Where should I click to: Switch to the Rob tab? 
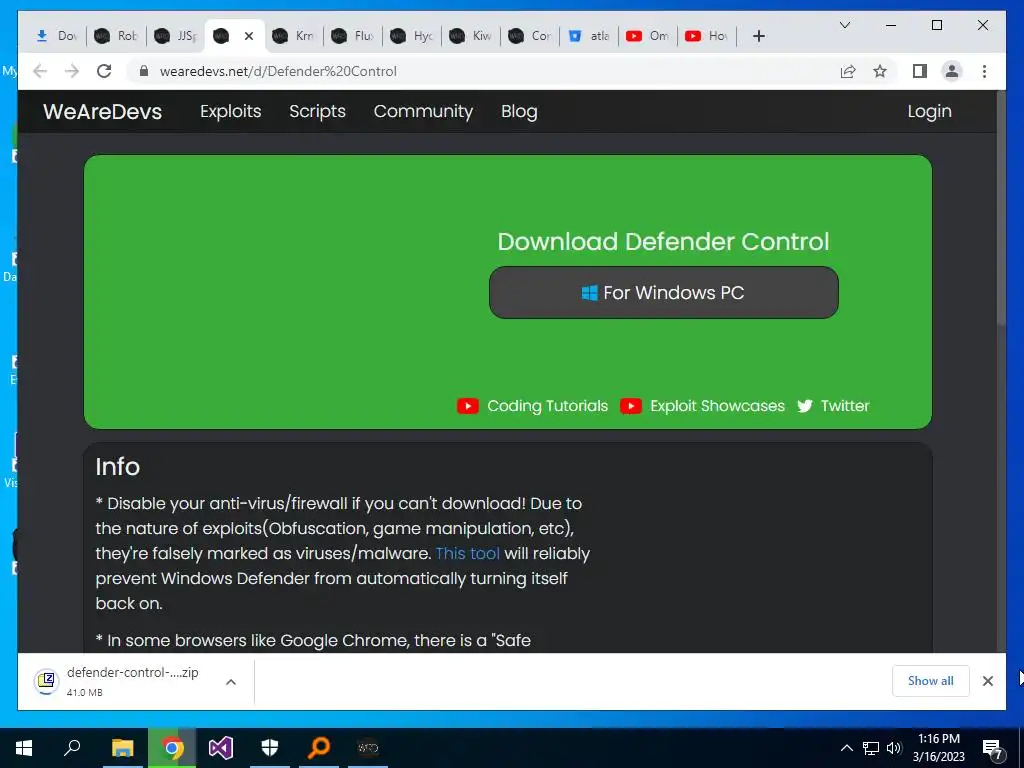click(117, 36)
